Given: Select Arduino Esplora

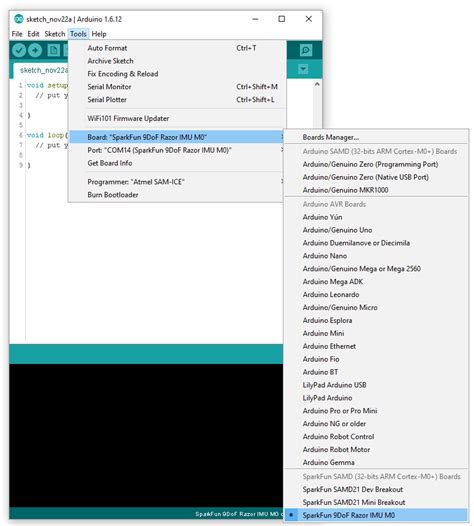Looking at the screenshot, I should click(376, 320).
